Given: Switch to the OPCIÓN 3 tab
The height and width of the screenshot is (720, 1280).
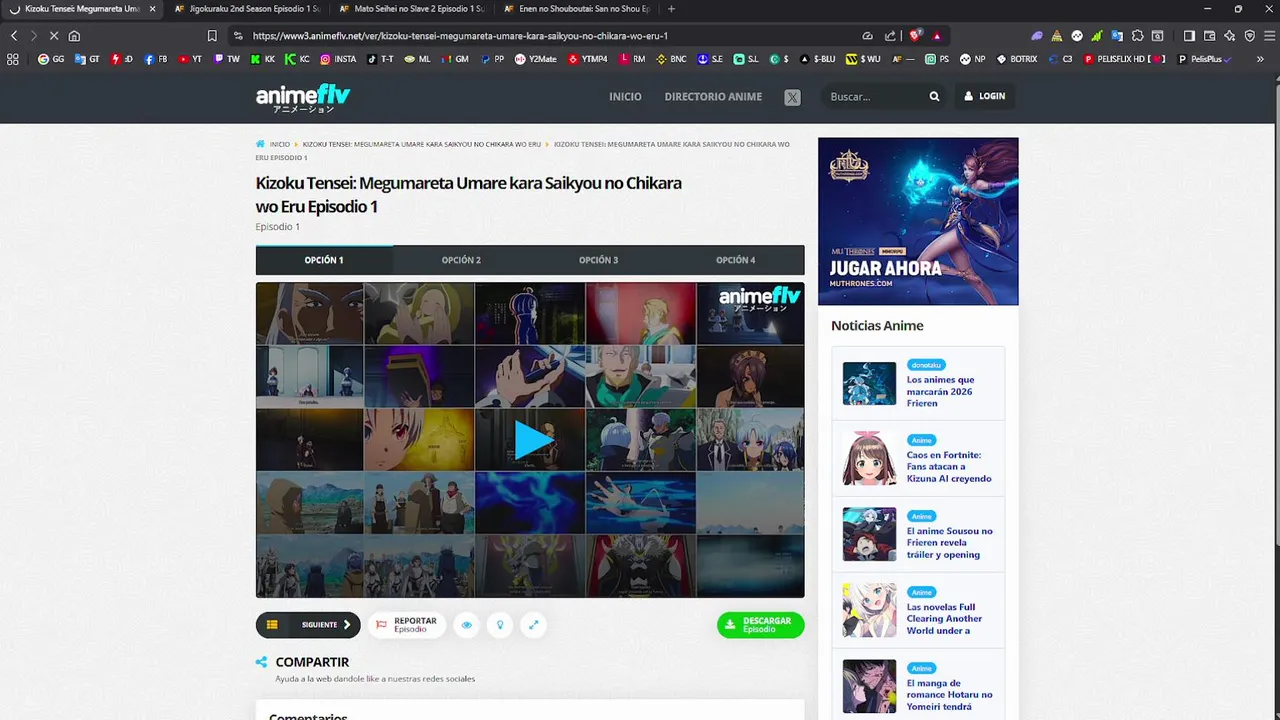Looking at the screenshot, I should coord(598,260).
